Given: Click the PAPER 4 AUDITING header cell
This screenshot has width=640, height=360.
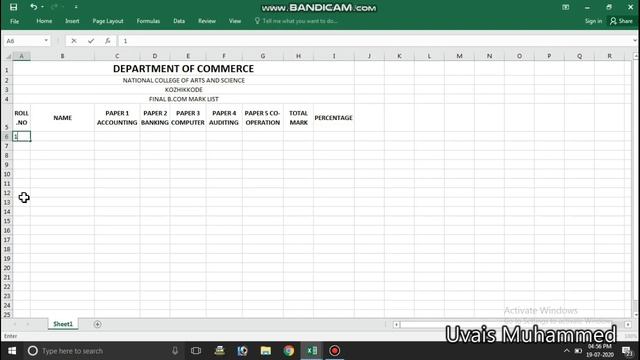Looking at the screenshot, I should click(224, 118).
